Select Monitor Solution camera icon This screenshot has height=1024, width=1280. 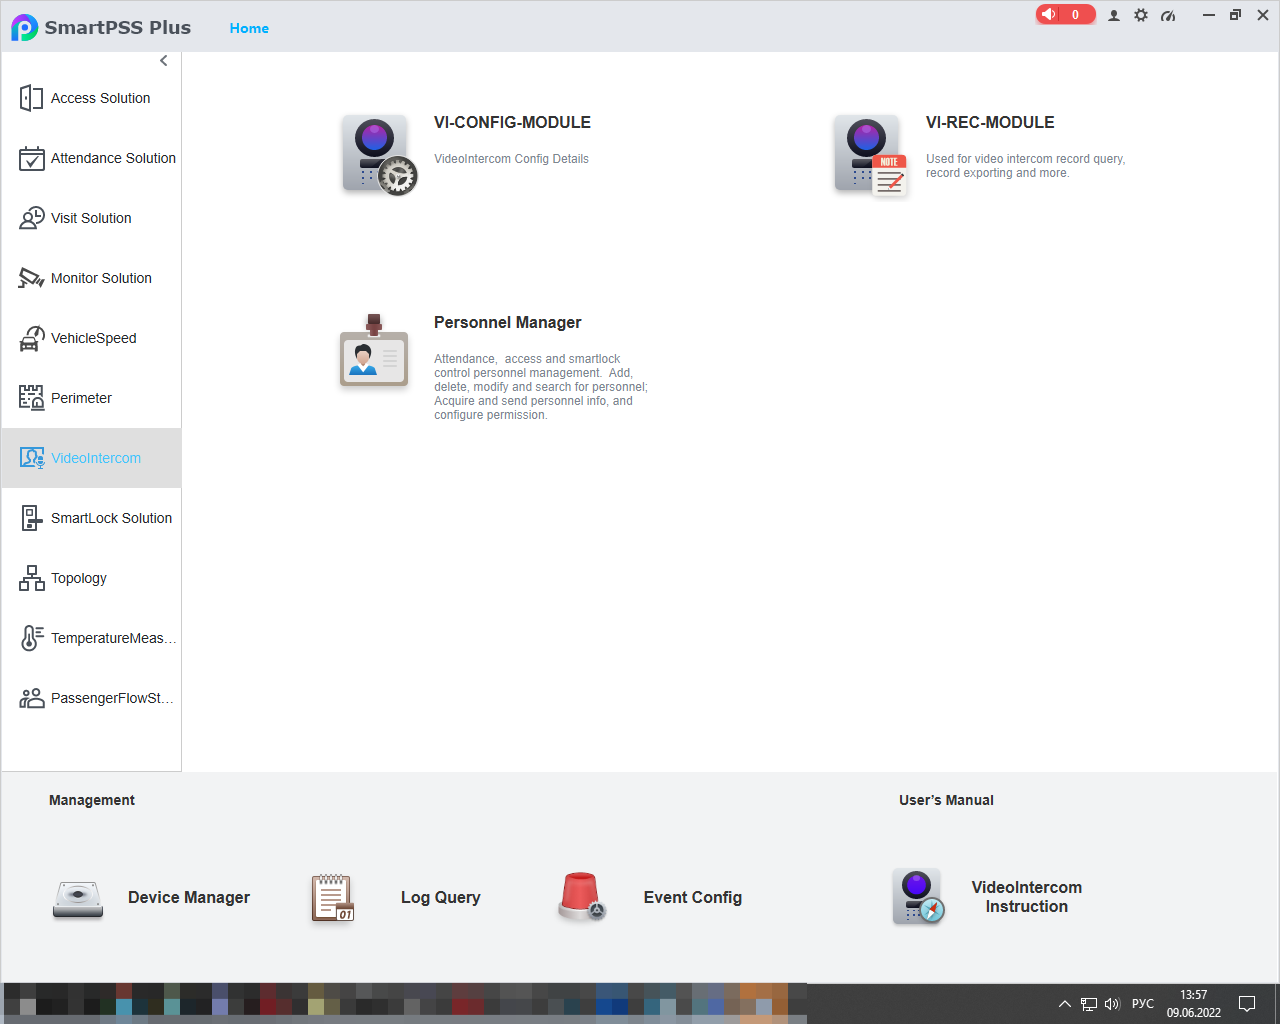(31, 278)
